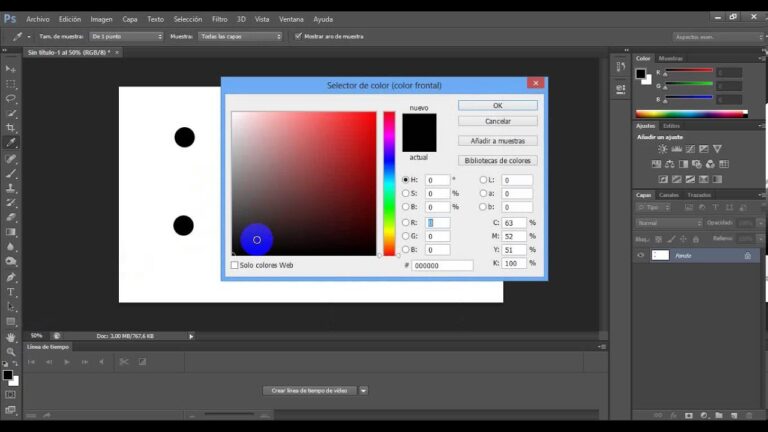Select the Move tool
The width and height of the screenshot is (768, 432).
(x=10, y=69)
